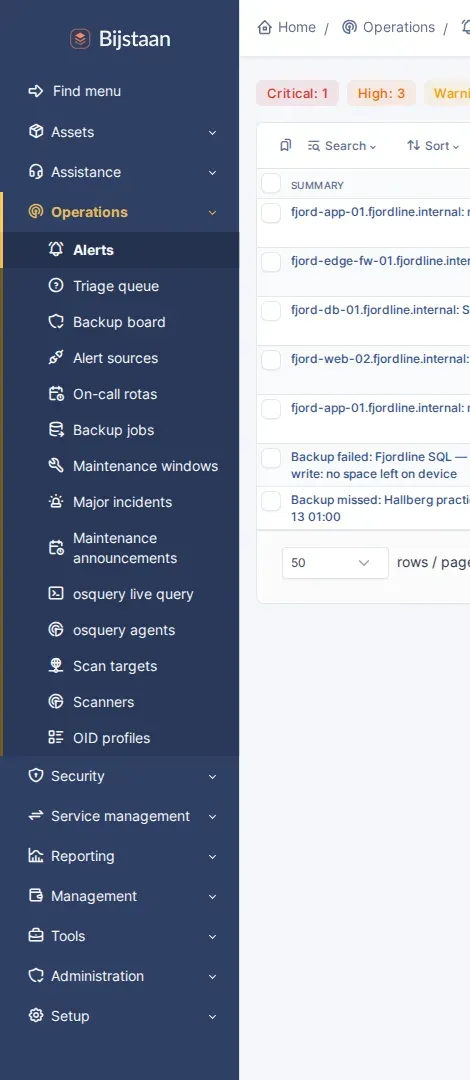Click the Assistance headset icon
The height and width of the screenshot is (1080, 470).
click(36, 172)
